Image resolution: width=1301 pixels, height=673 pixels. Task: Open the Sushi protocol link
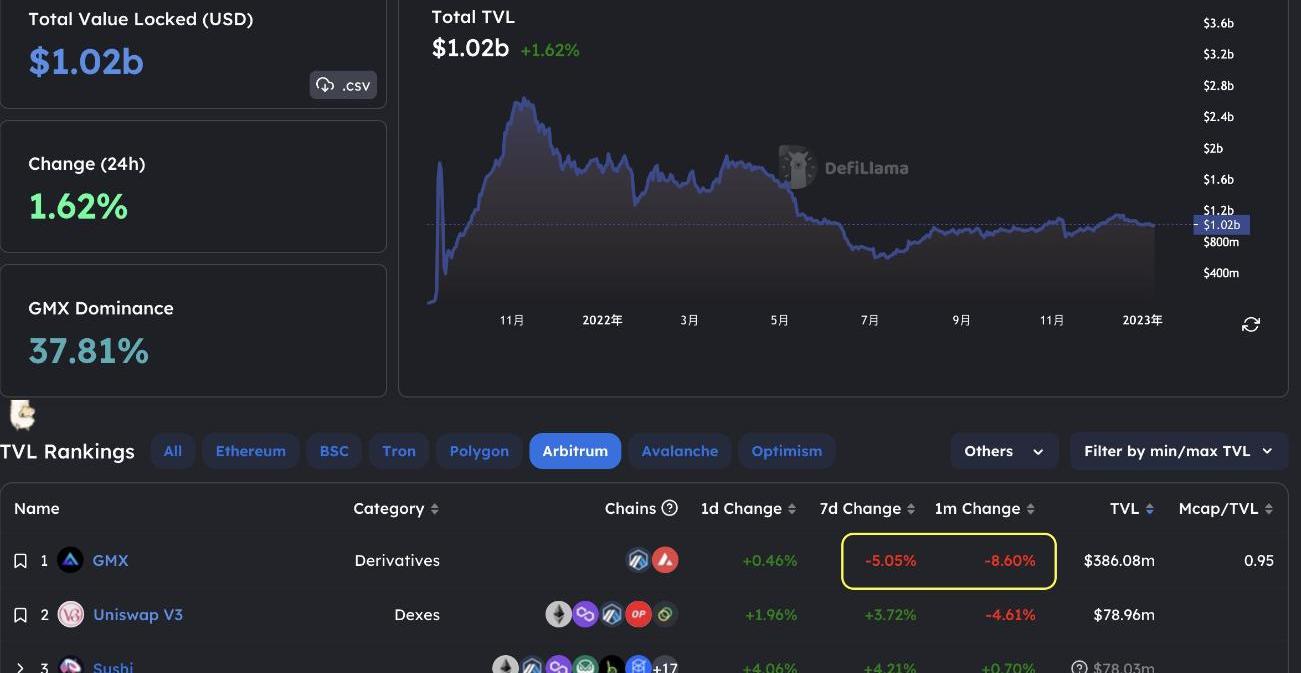(113, 667)
